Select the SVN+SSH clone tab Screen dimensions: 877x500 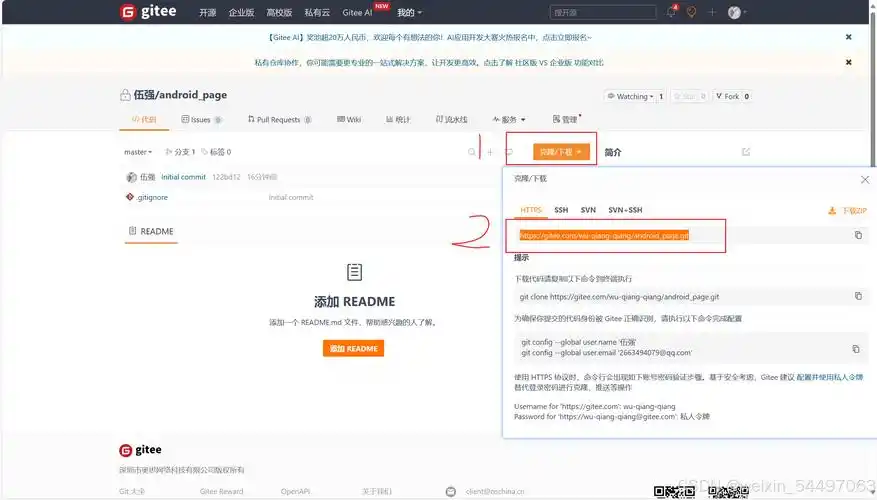(625, 210)
